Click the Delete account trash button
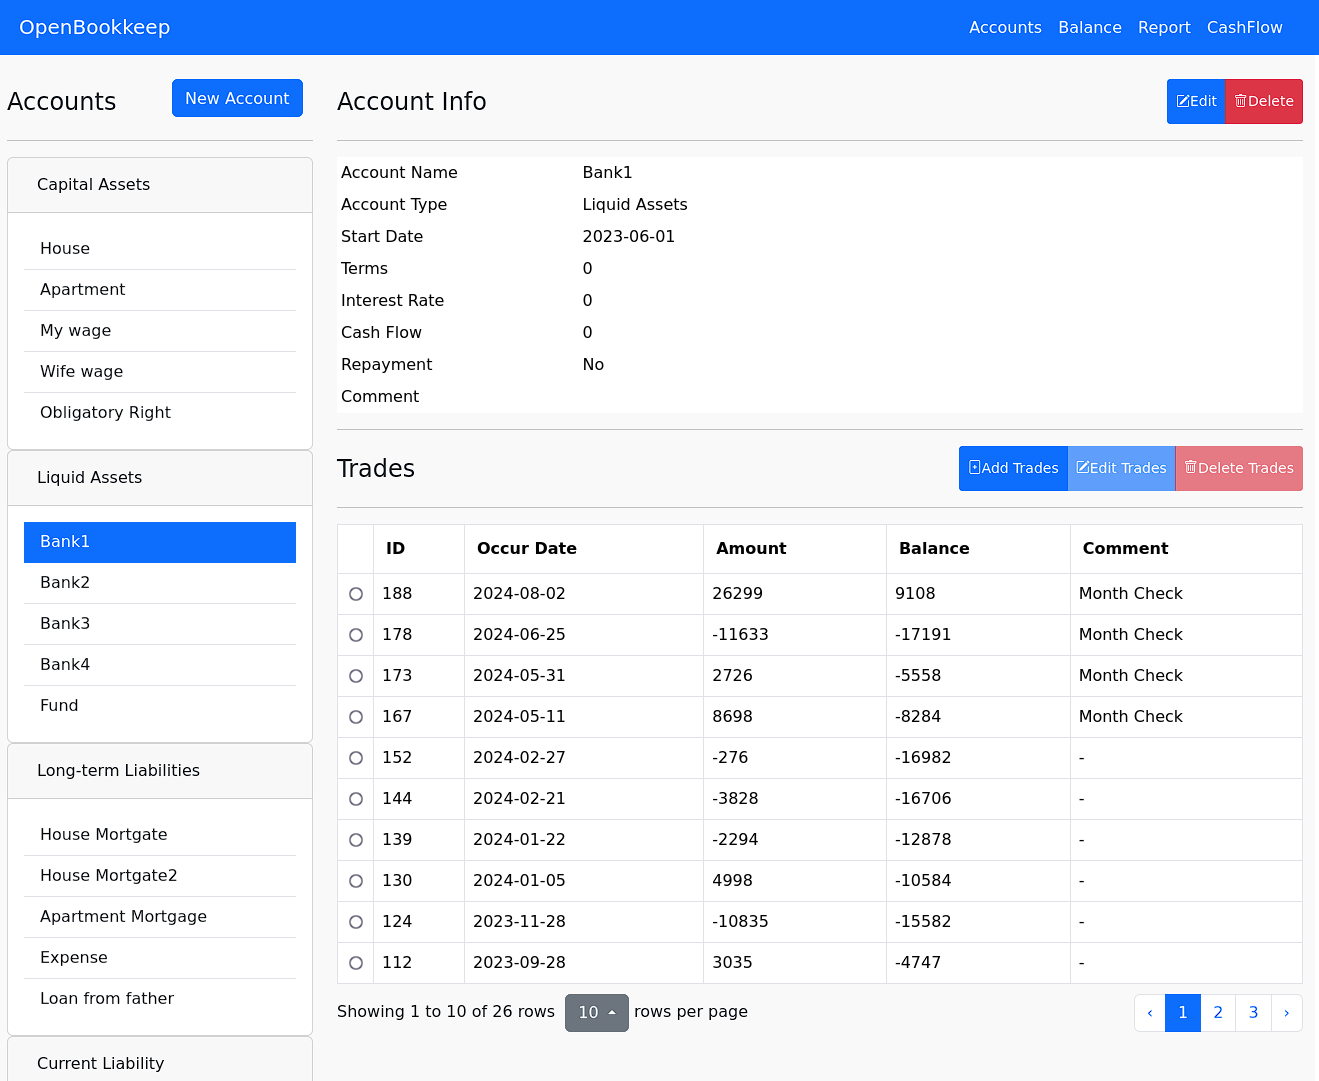Viewport: 1319px width, 1081px height. click(1264, 101)
